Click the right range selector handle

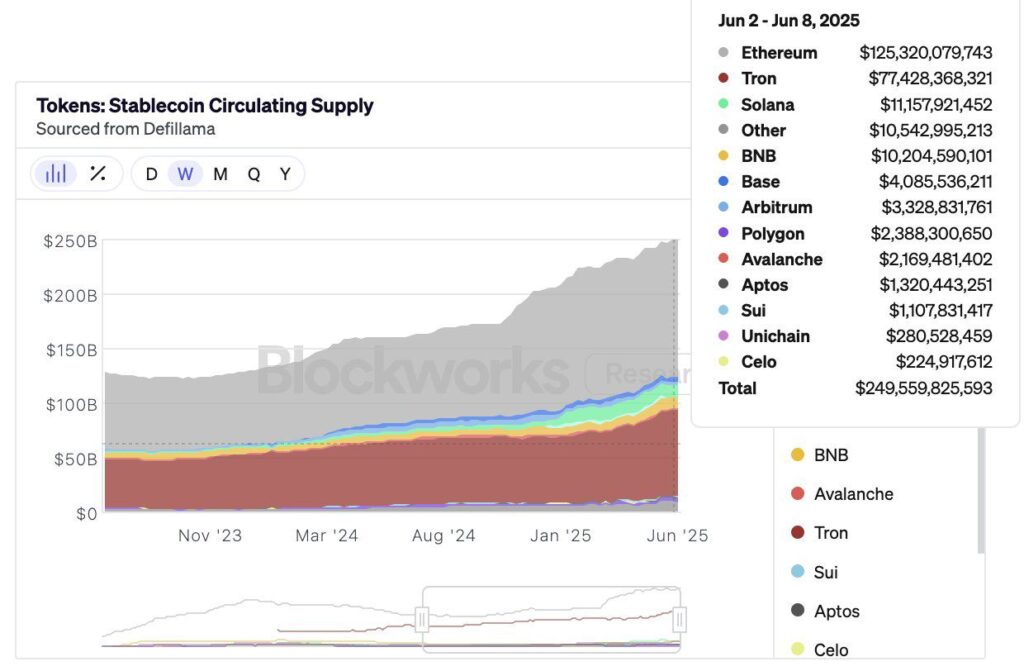tap(679, 620)
